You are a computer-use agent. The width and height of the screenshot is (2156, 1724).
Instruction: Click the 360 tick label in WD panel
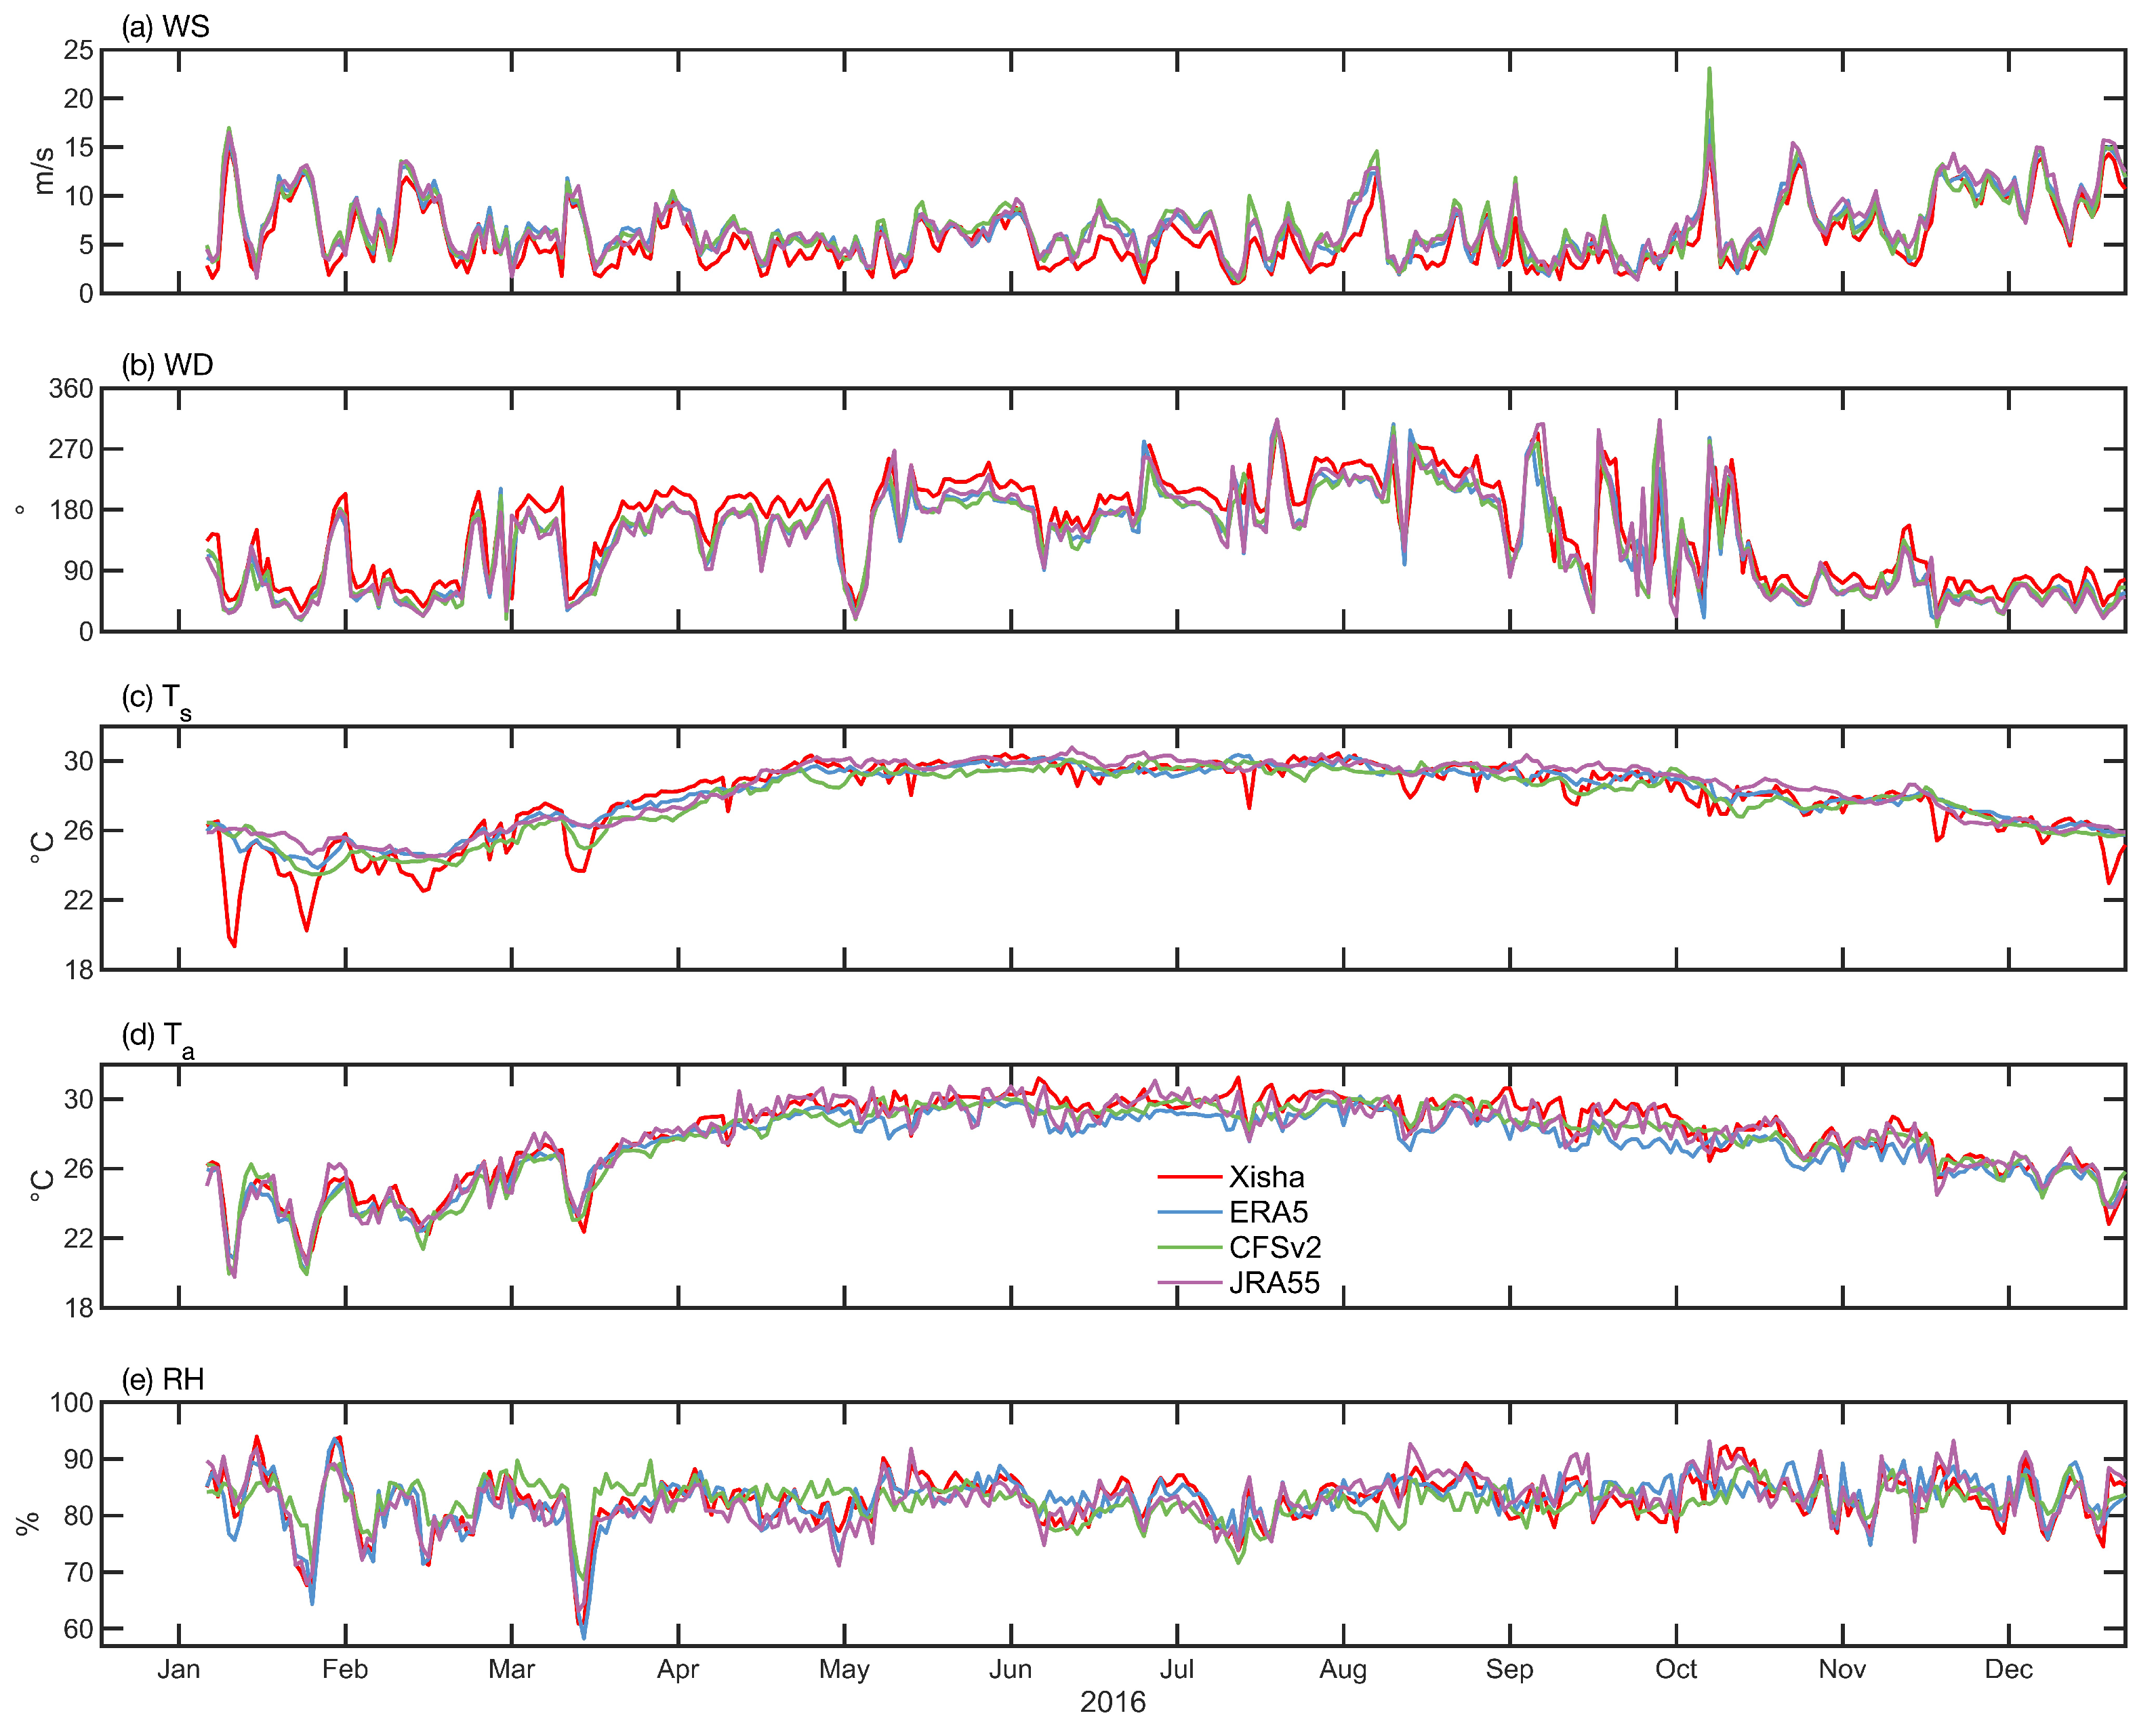pyautogui.click(x=71, y=389)
